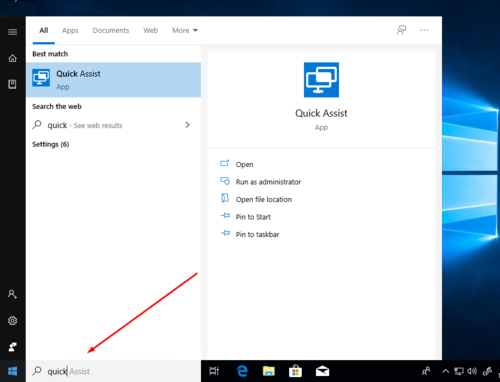
Task: Click the volume speaker icon
Action: [472, 371]
